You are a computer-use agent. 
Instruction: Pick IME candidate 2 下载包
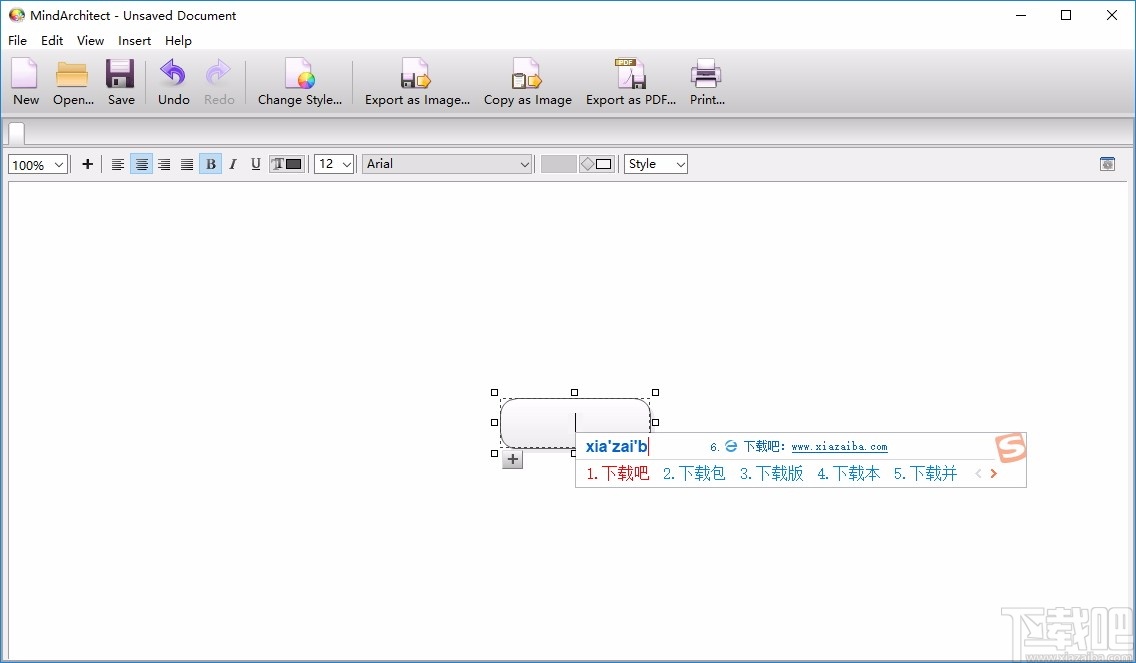pyautogui.click(x=694, y=473)
